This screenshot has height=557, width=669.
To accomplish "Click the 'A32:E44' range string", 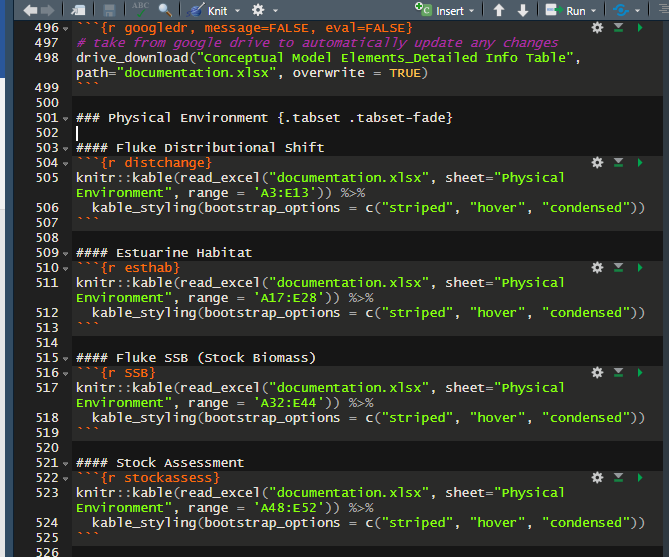I will pyautogui.click(x=291, y=403).
